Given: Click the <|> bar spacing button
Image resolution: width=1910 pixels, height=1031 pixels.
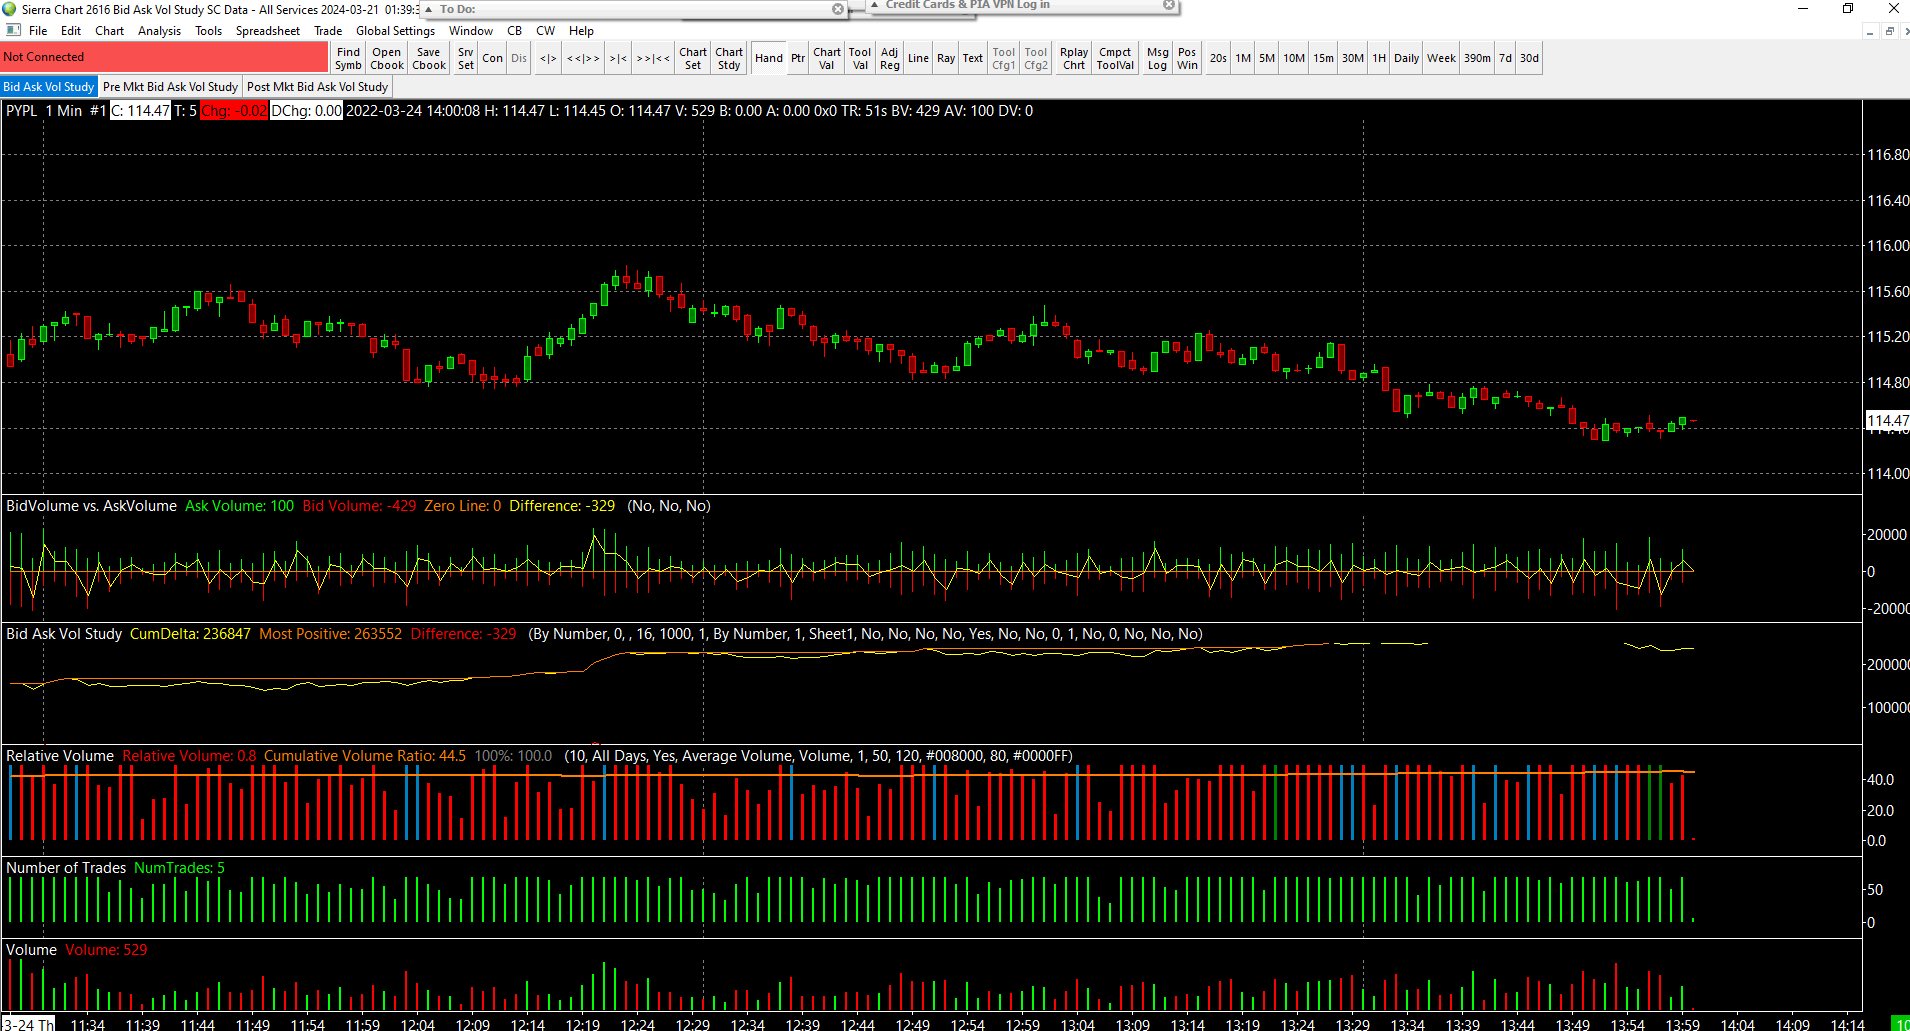Looking at the screenshot, I should click(x=548, y=58).
